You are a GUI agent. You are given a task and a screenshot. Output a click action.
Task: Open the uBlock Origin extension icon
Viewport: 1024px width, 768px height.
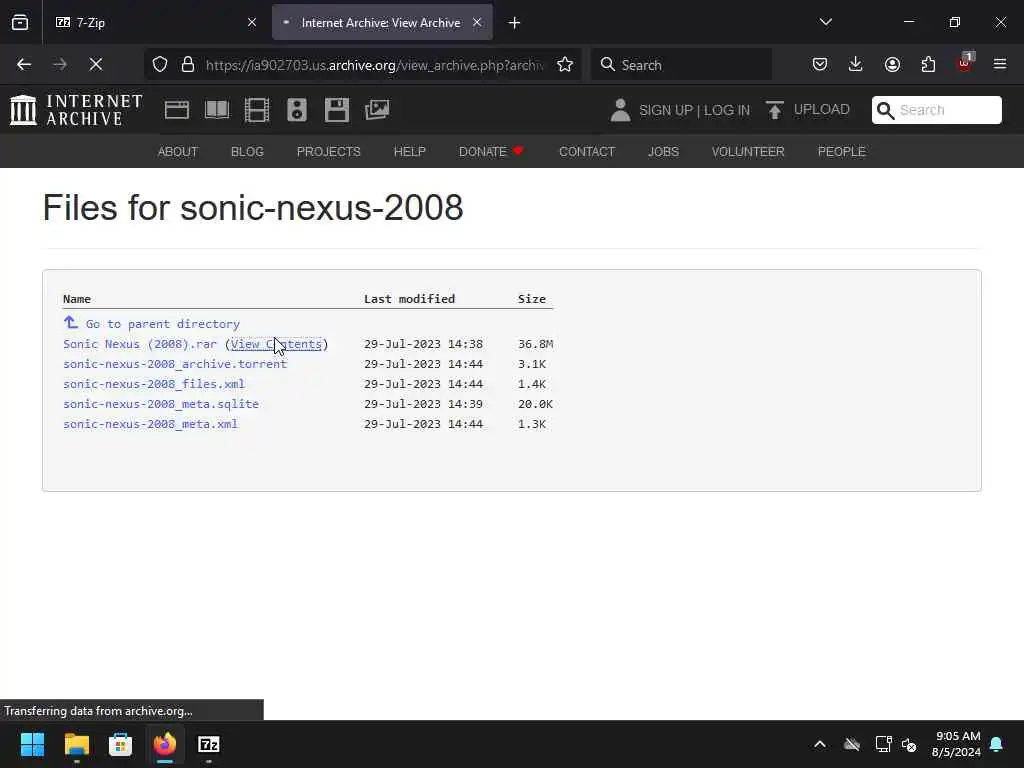click(965, 63)
